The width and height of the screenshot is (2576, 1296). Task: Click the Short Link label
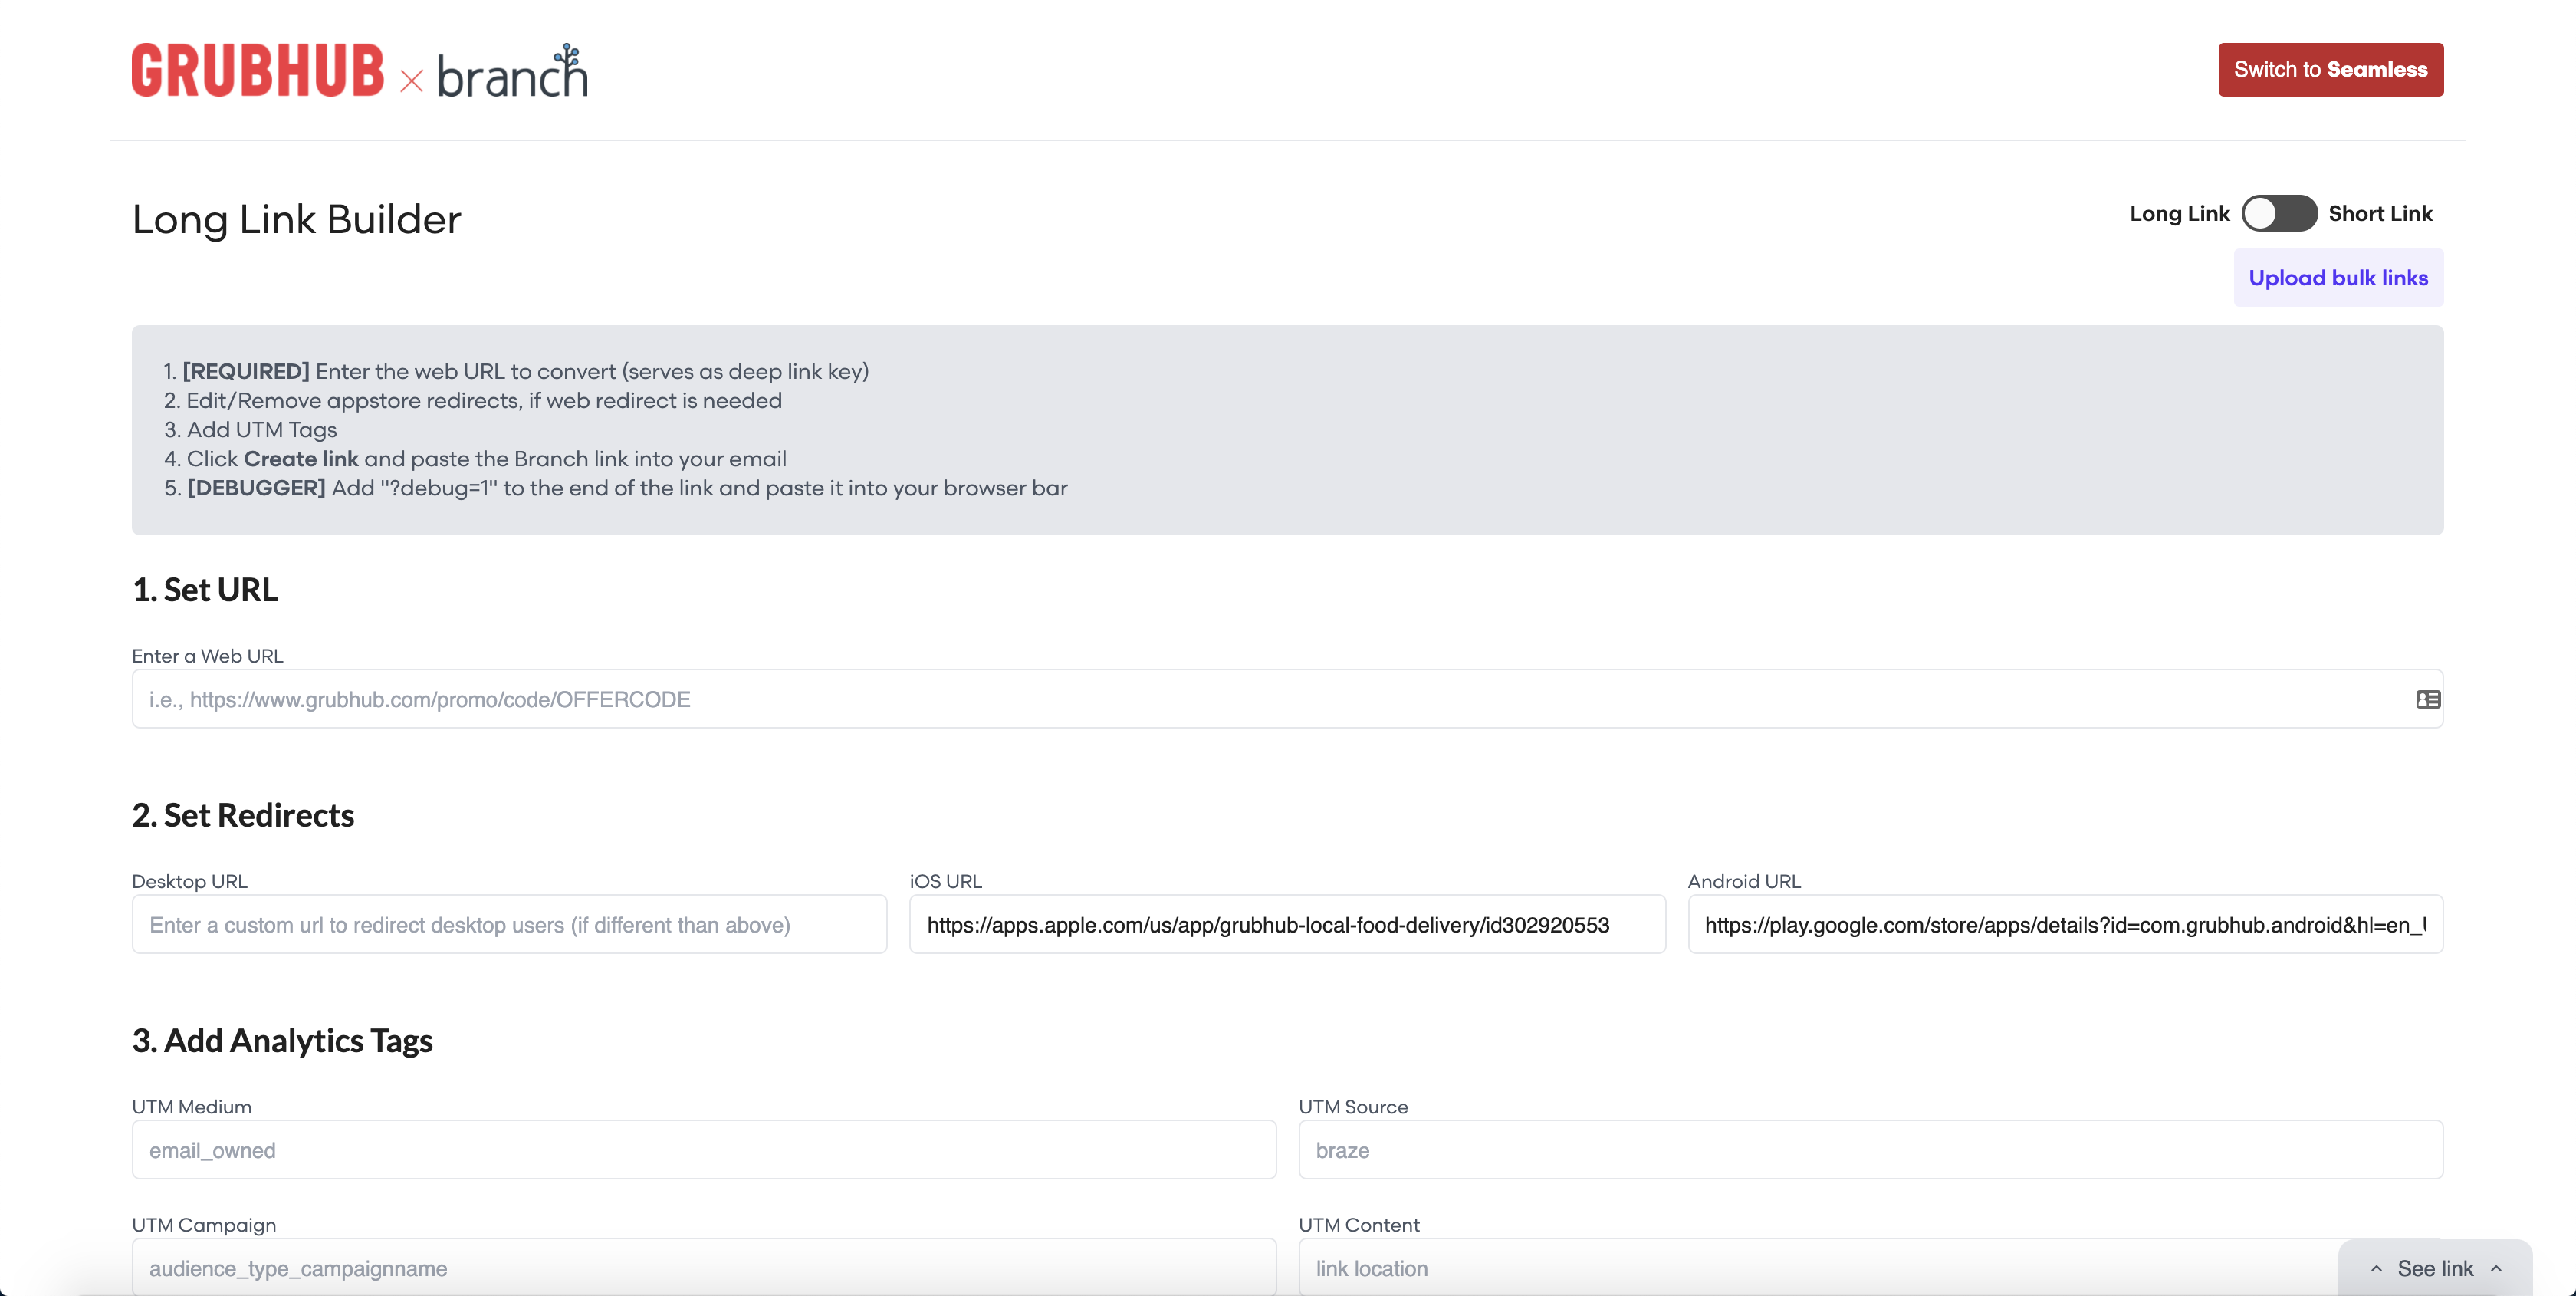(2380, 213)
